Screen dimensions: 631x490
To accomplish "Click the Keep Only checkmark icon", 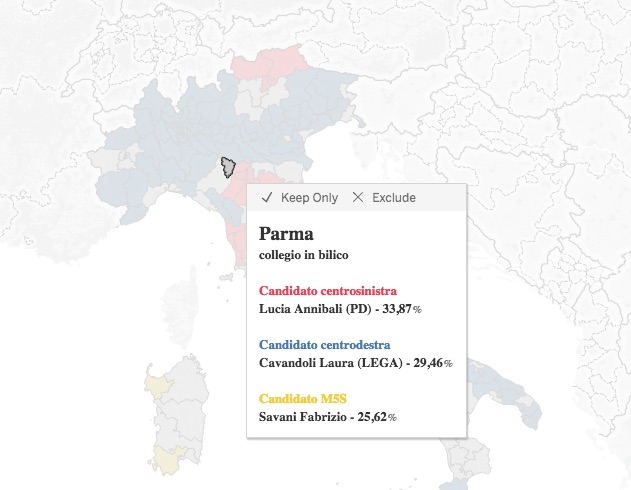I will pos(266,198).
